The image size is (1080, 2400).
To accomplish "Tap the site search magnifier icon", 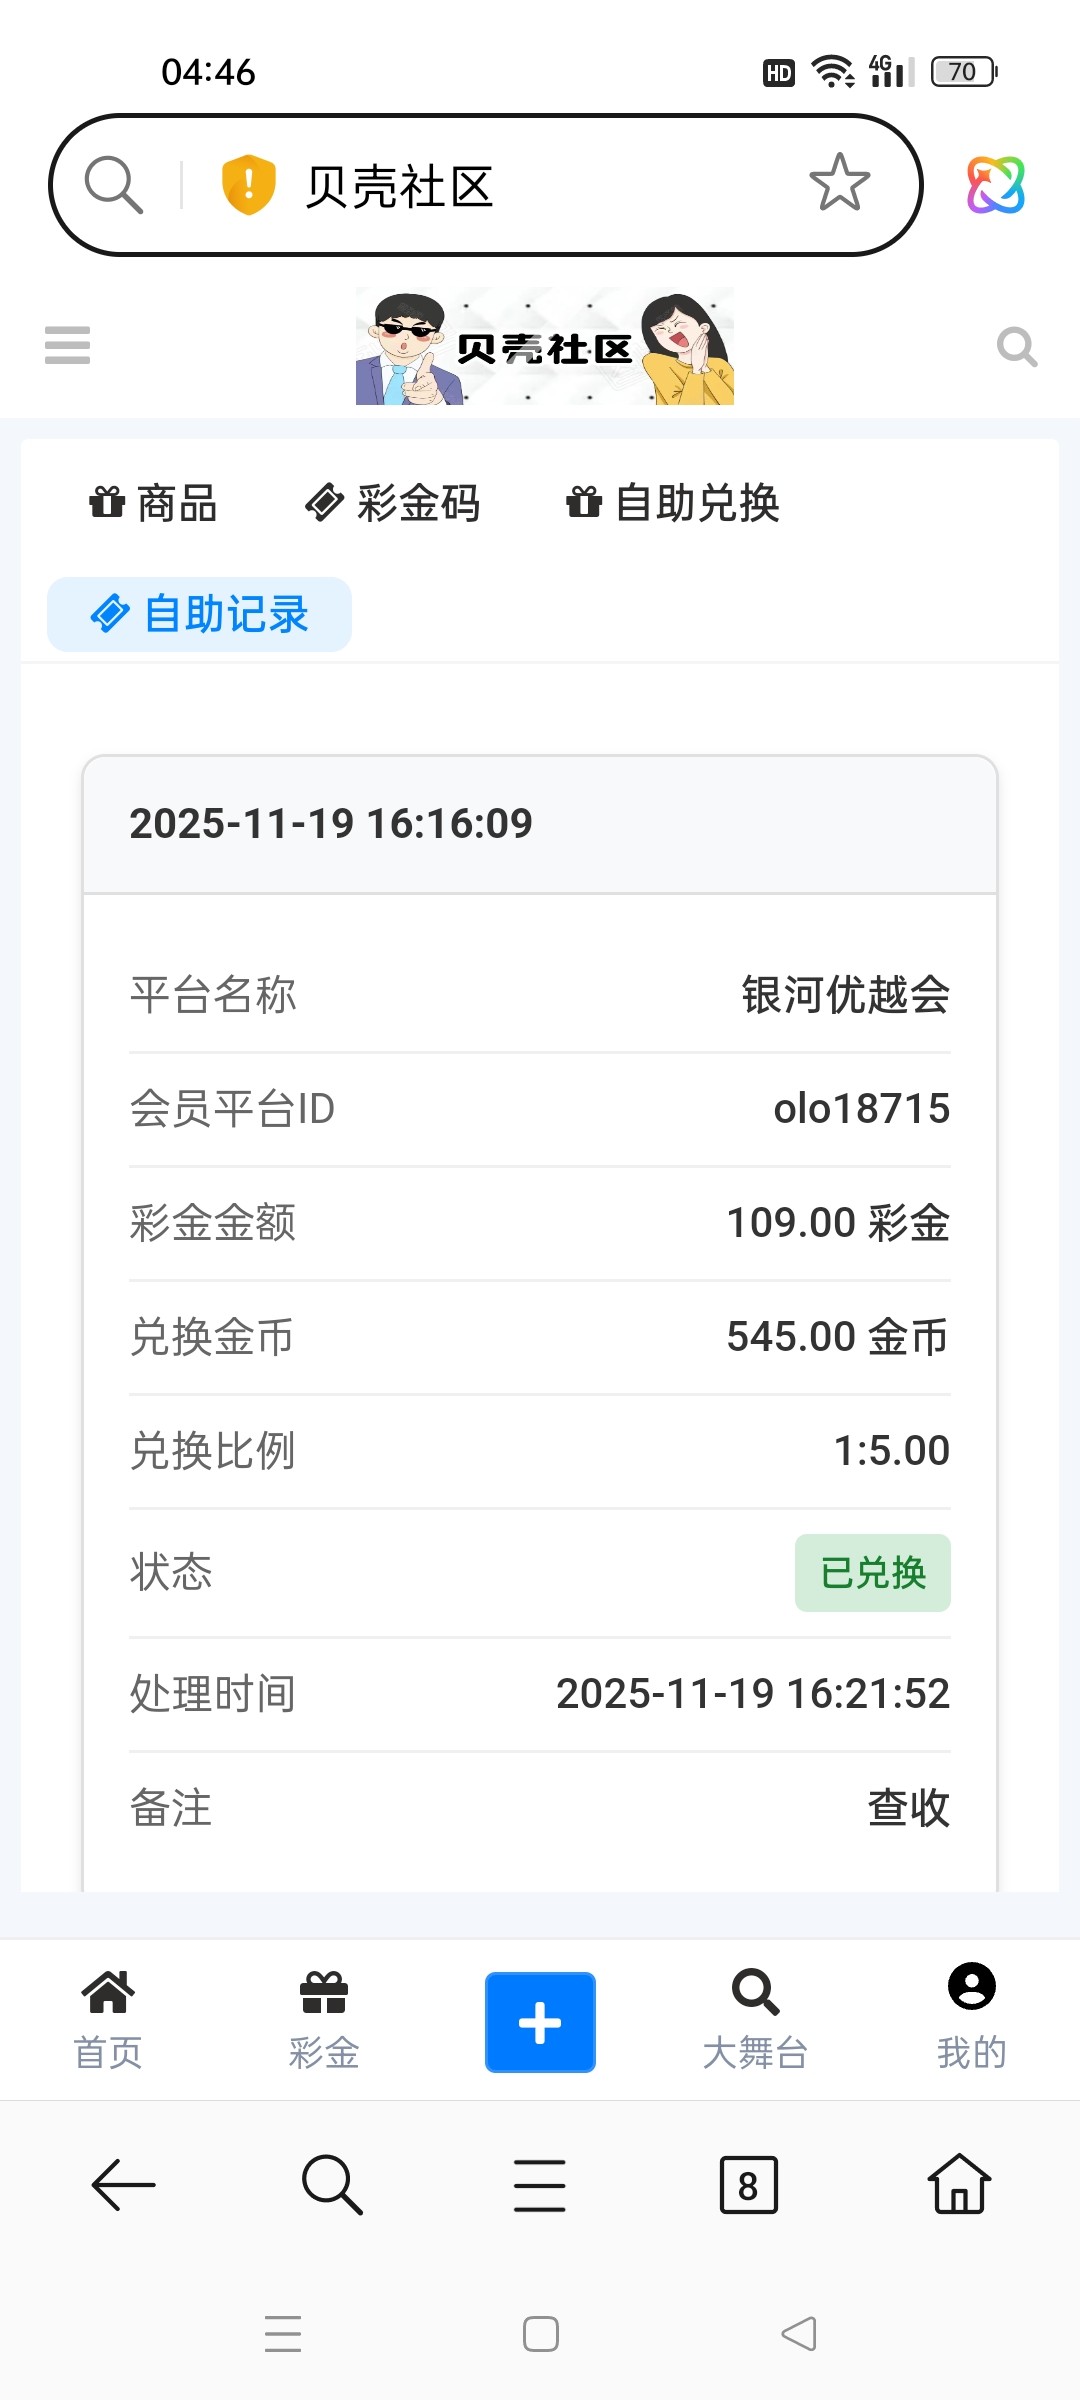I will click(1016, 347).
